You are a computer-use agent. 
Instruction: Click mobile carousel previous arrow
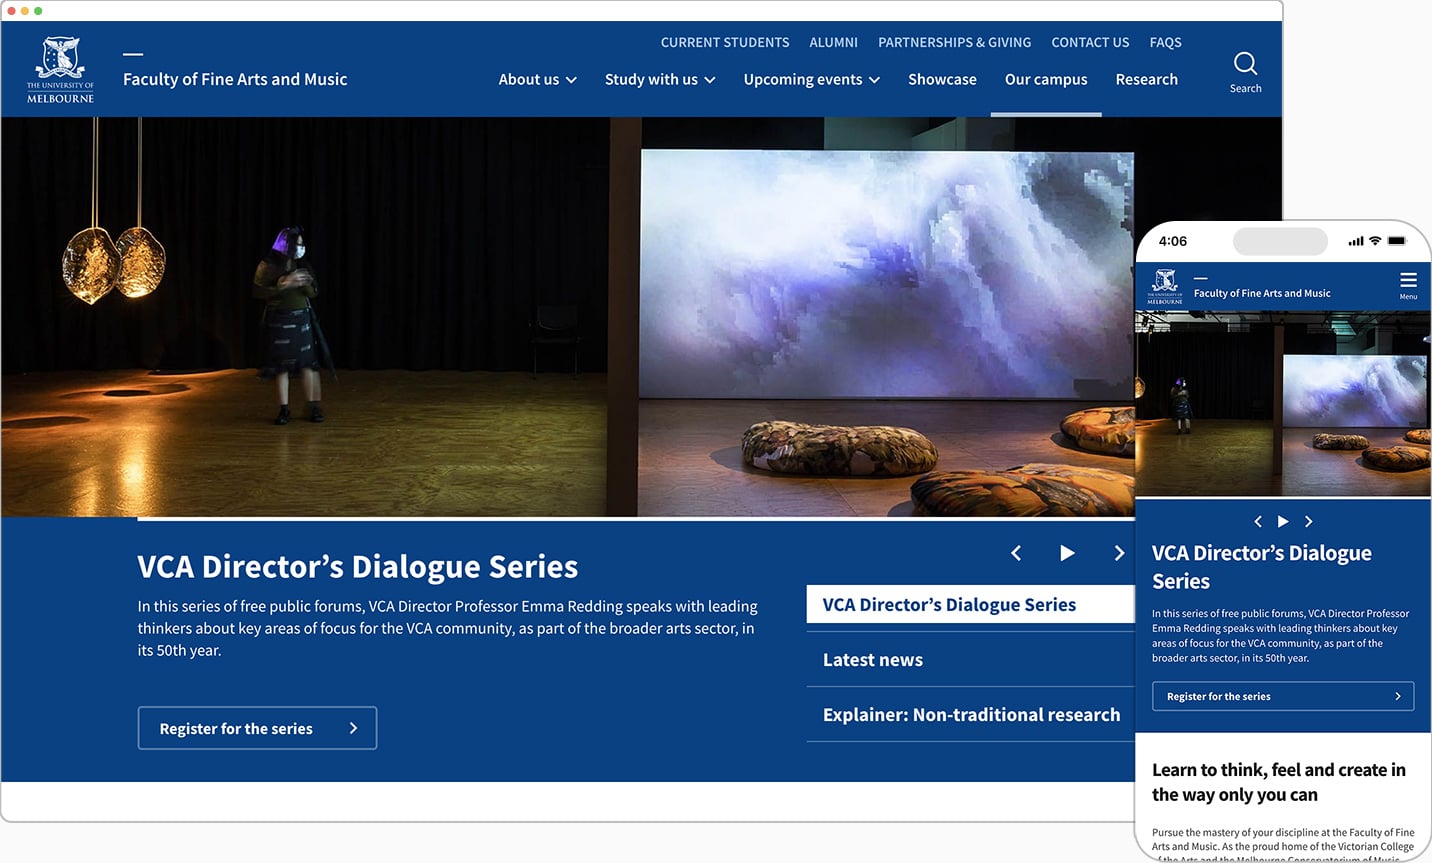coord(1258,521)
